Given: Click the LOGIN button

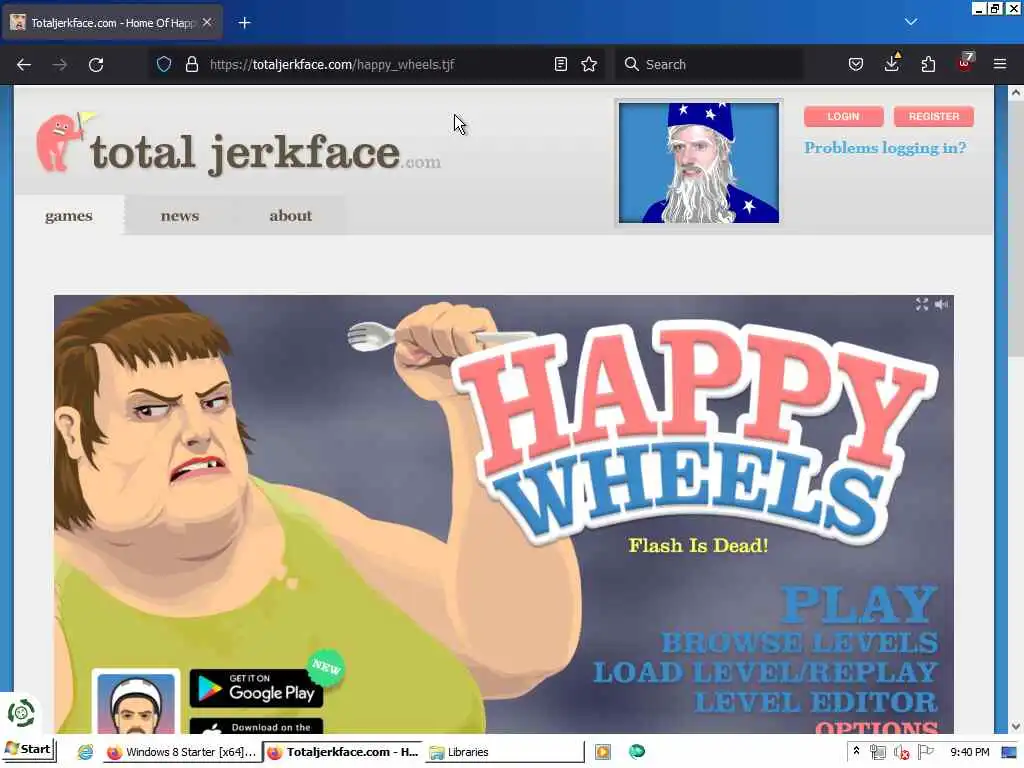Looking at the screenshot, I should (843, 116).
